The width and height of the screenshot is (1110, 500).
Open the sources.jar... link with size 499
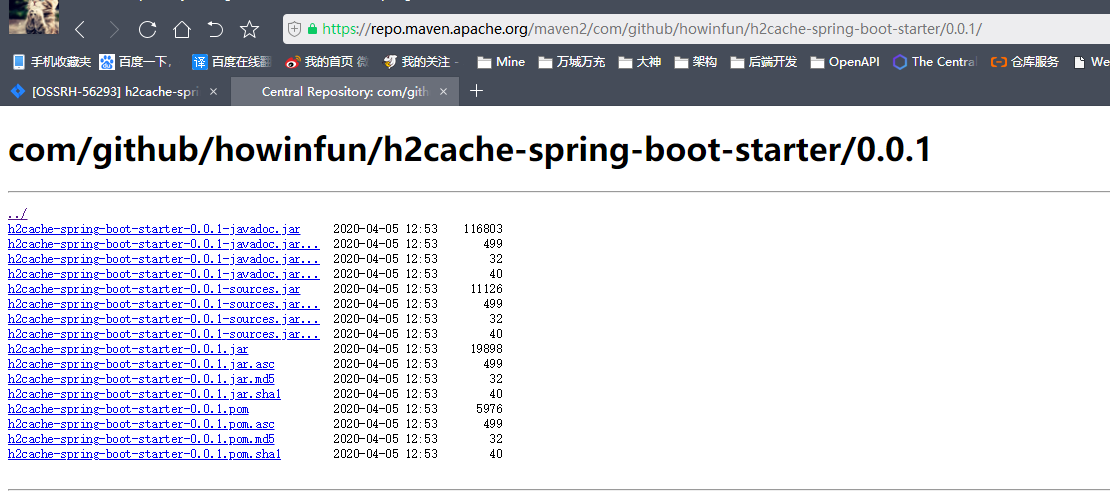164,304
